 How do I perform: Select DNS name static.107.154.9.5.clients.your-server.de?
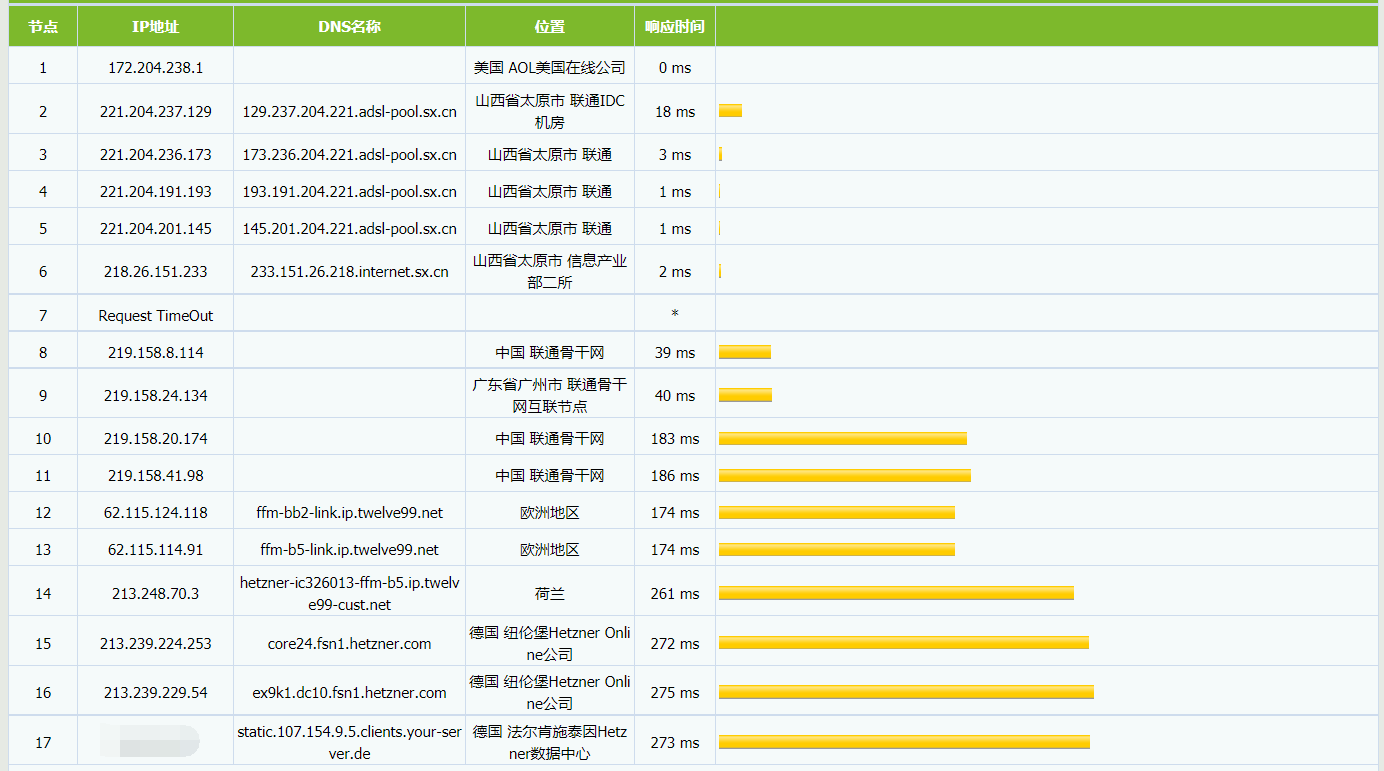349,743
